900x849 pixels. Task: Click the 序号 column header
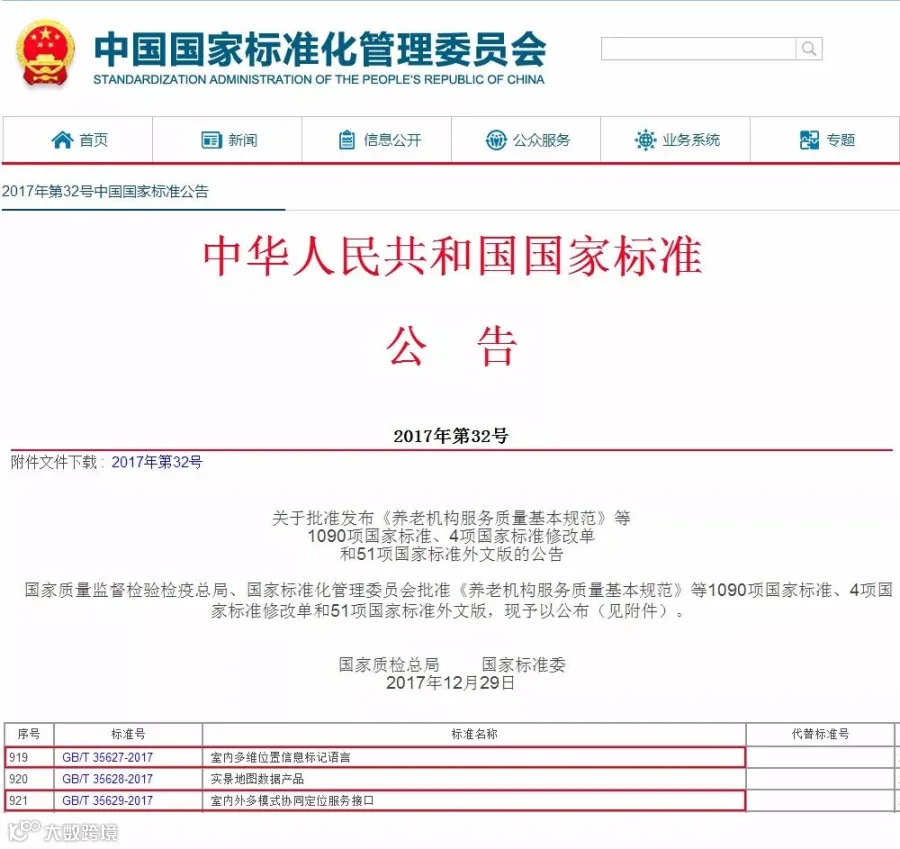click(x=29, y=734)
